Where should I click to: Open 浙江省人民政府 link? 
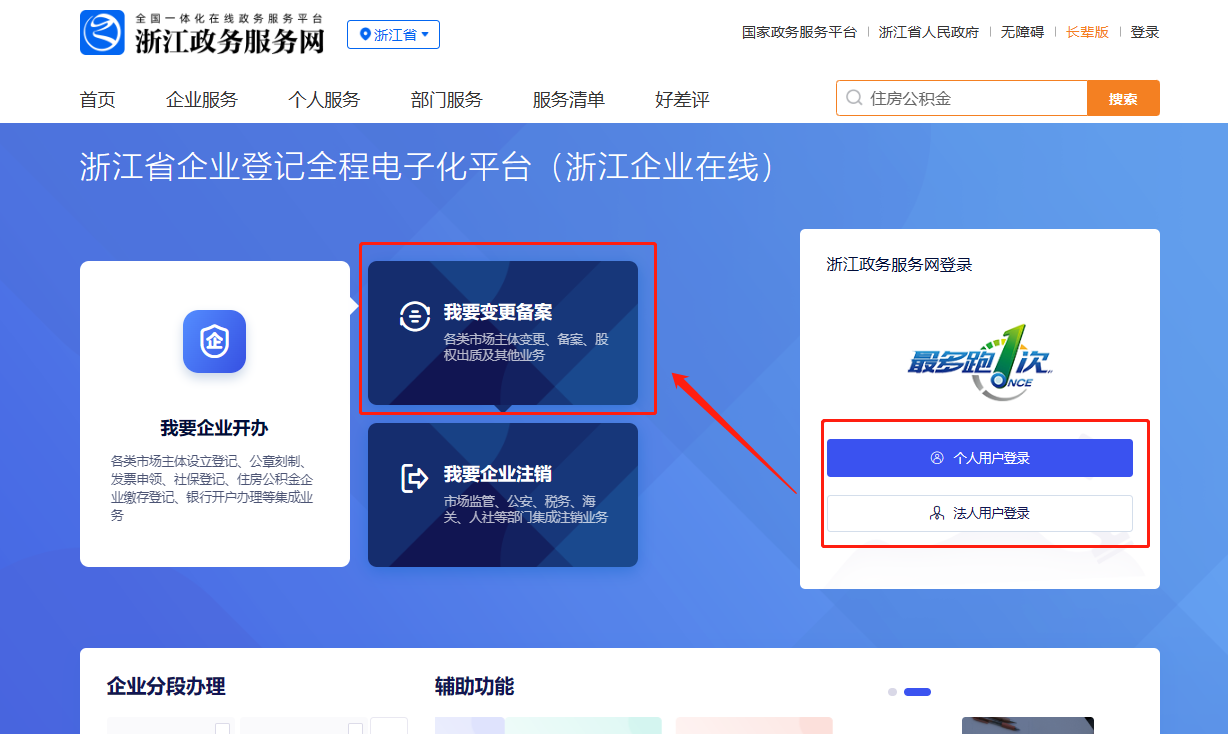click(929, 32)
